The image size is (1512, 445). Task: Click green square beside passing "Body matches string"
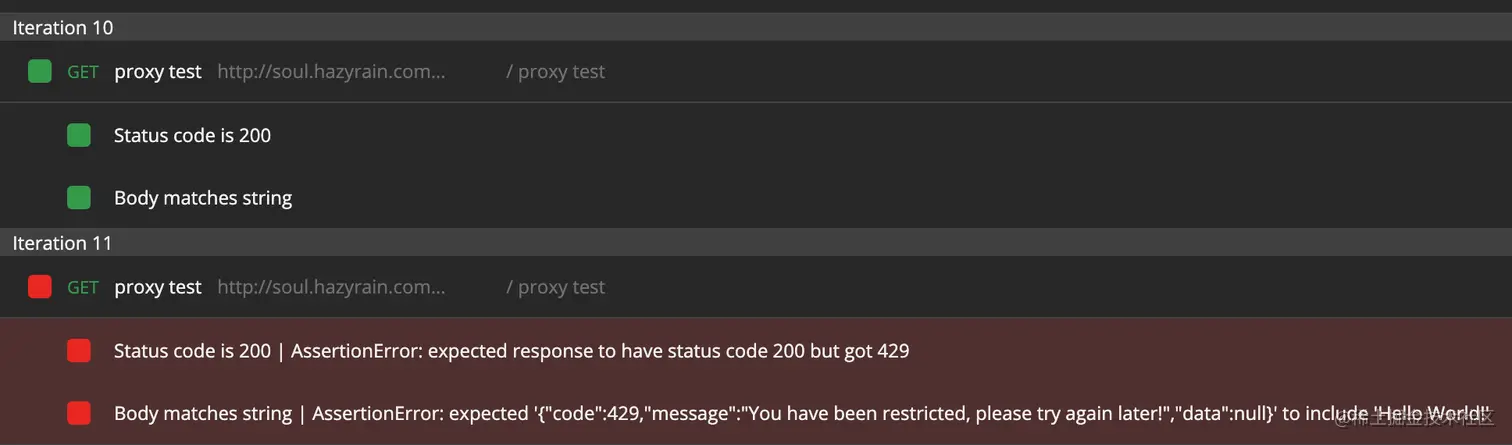pos(79,198)
